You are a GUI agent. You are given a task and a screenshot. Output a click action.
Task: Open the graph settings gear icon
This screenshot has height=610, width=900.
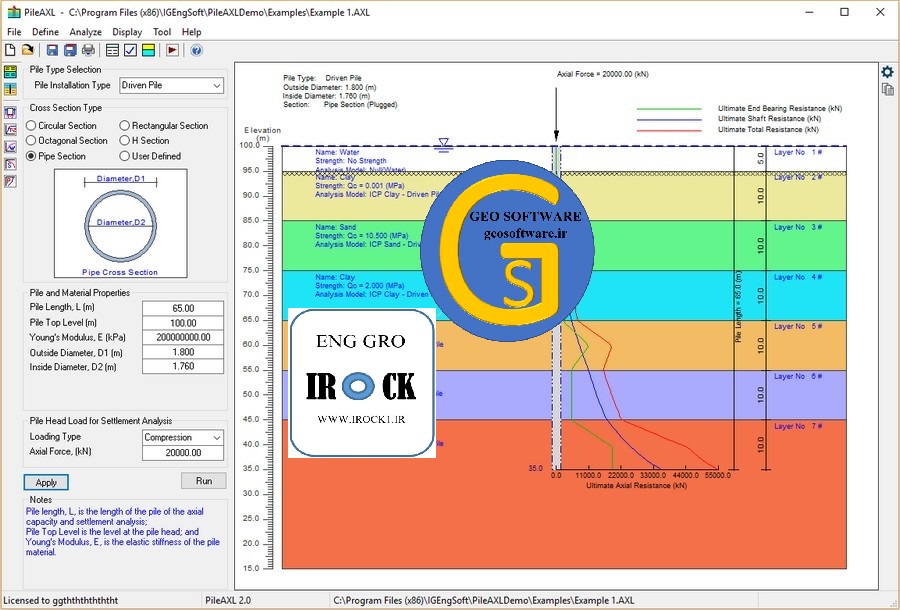tap(887, 71)
